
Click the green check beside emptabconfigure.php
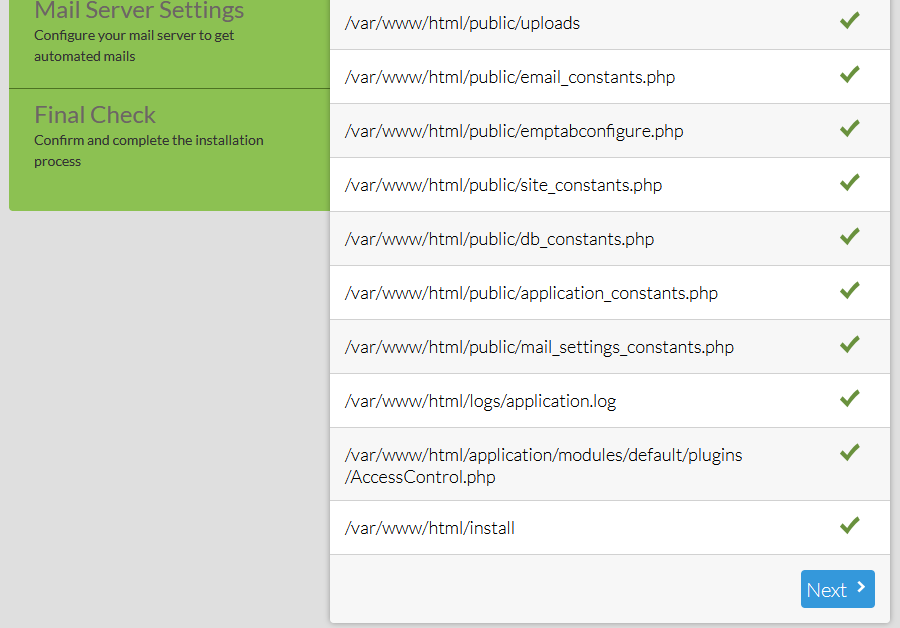point(850,128)
